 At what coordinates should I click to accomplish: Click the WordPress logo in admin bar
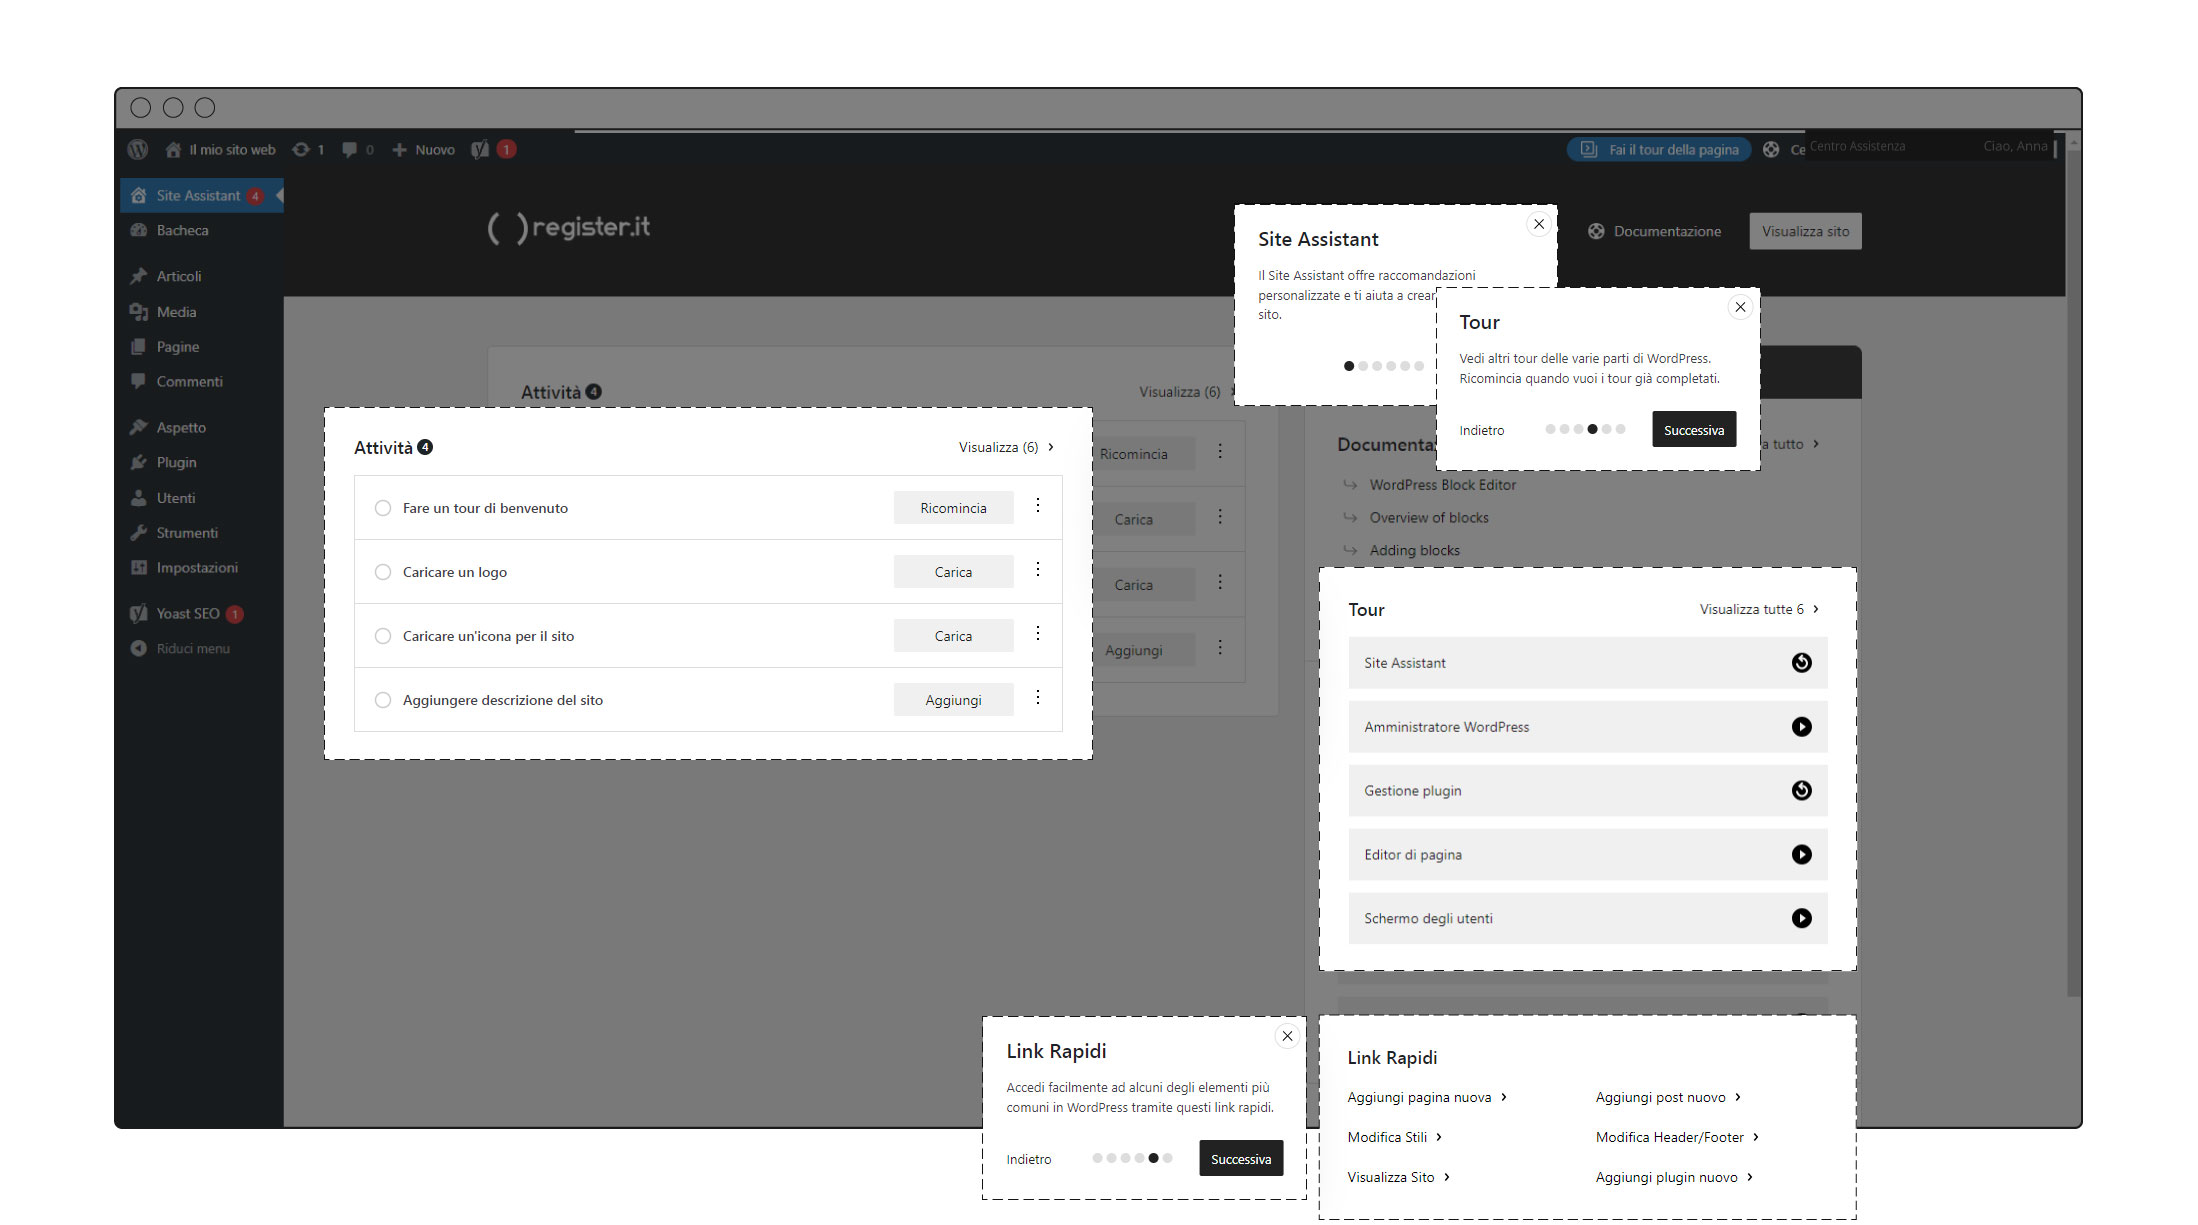click(138, 149)
